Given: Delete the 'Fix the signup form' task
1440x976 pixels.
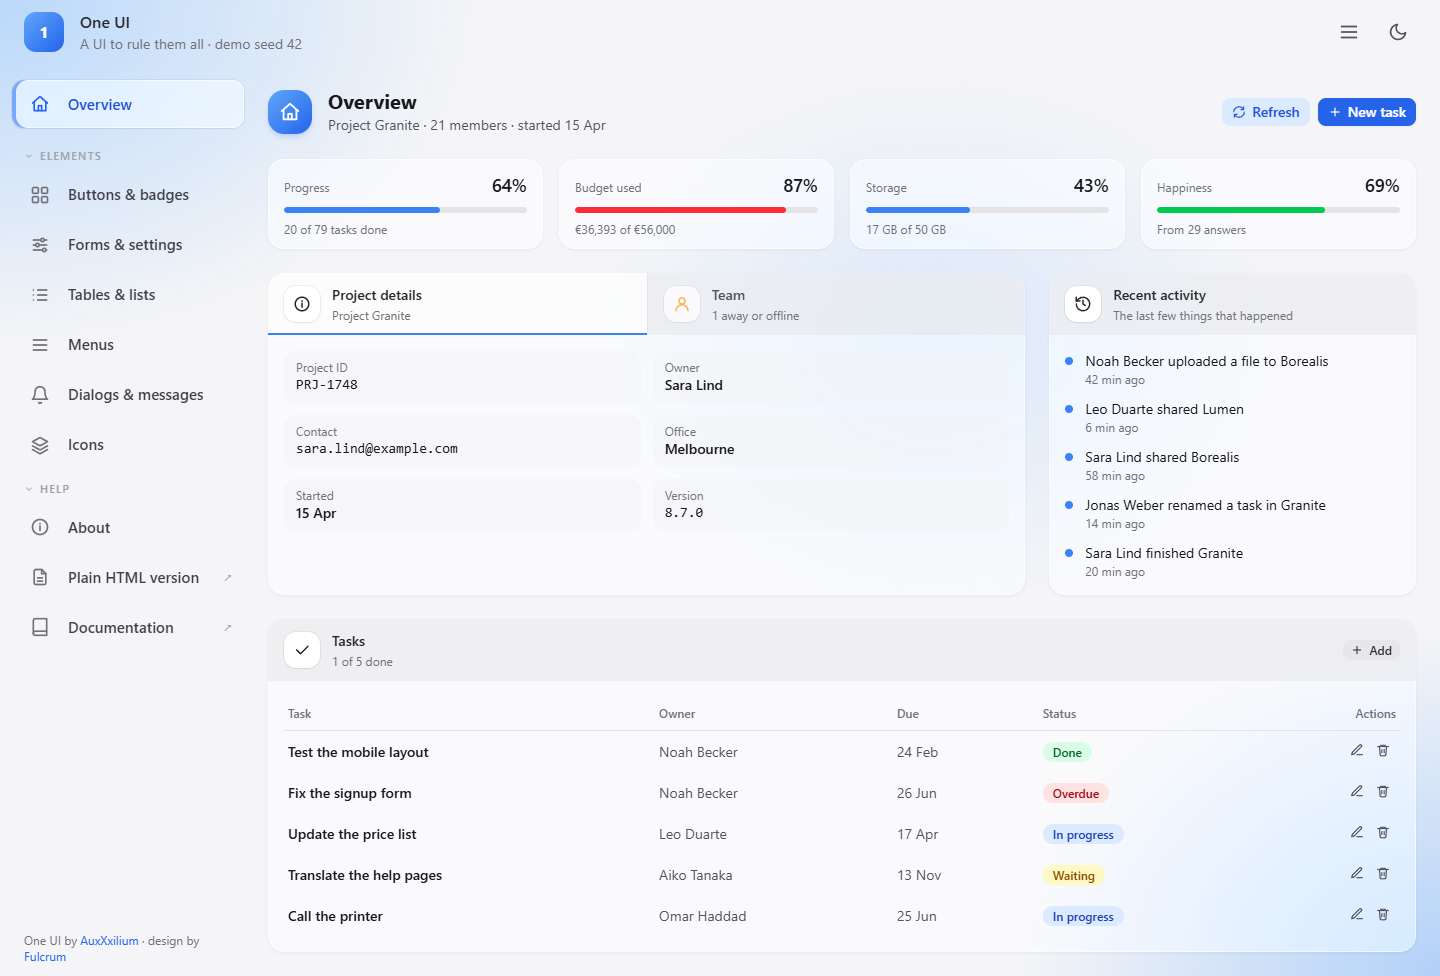Looking at the screenshot, I should coord(1383,792).
